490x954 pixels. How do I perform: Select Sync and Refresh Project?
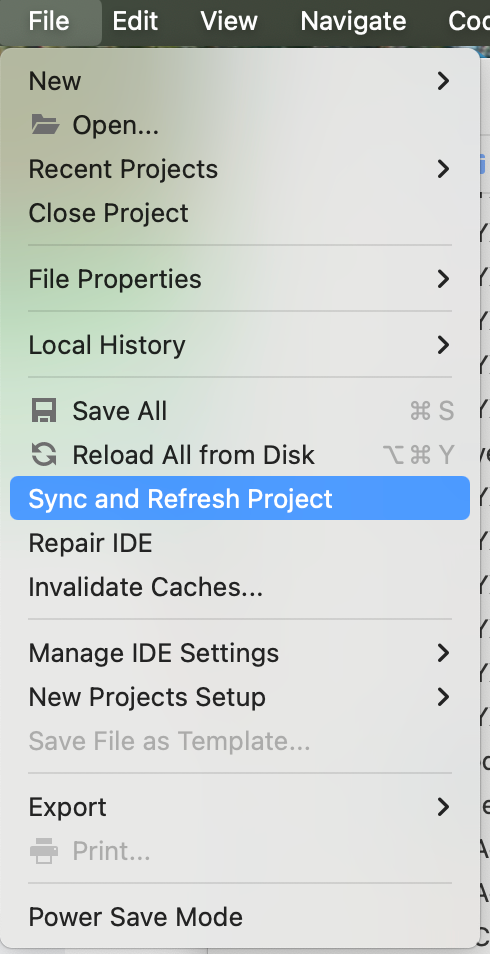240,499
